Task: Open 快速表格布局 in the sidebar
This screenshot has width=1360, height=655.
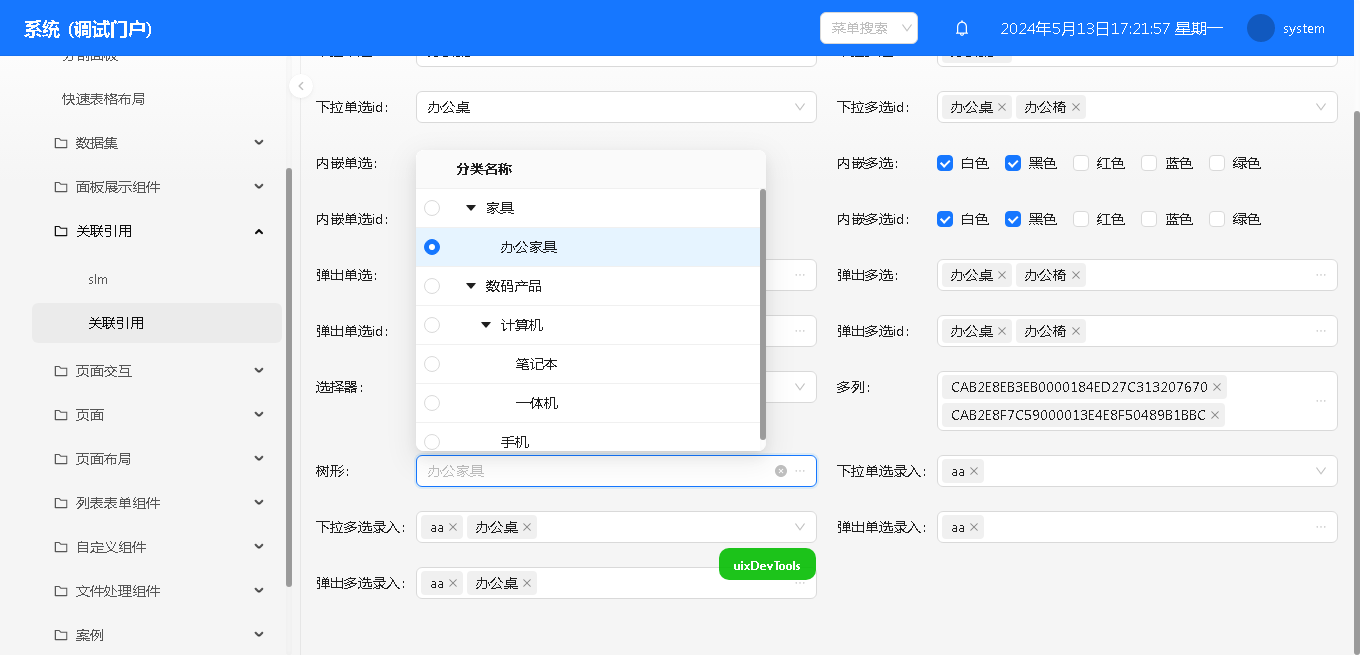Action: (x=103, y=99)
